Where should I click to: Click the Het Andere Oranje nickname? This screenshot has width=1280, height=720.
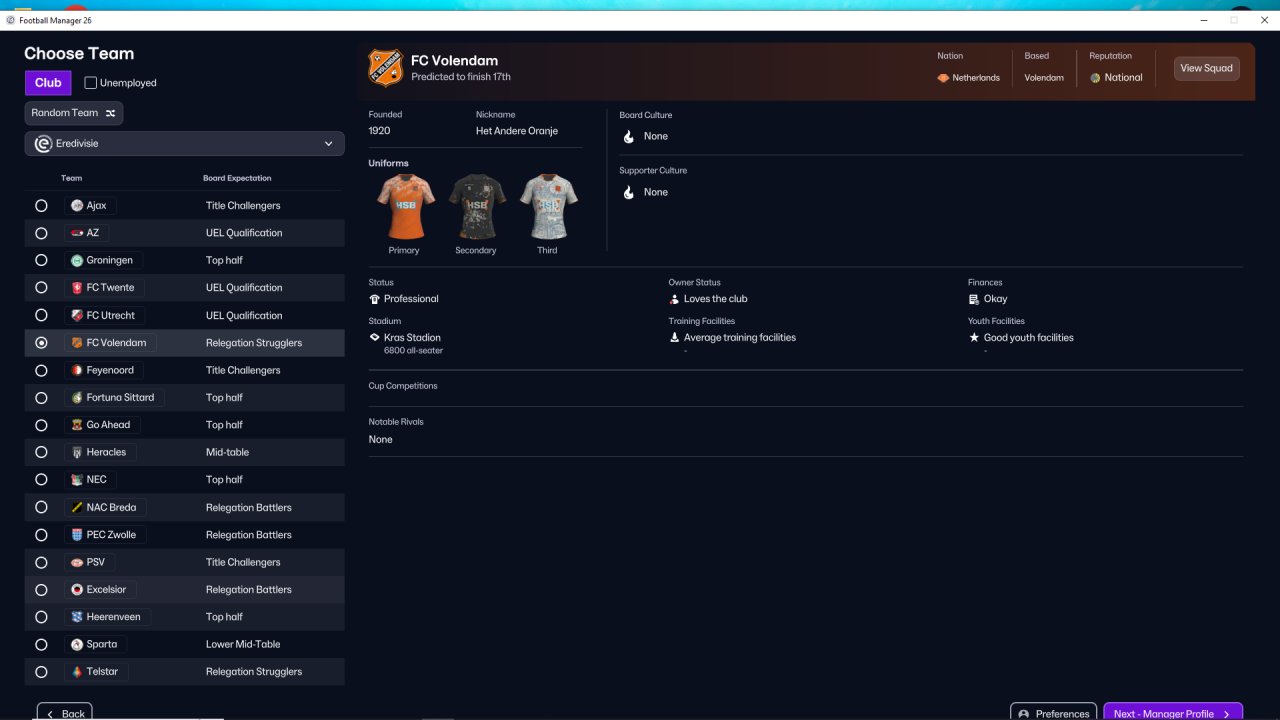[x=517, y=131]
